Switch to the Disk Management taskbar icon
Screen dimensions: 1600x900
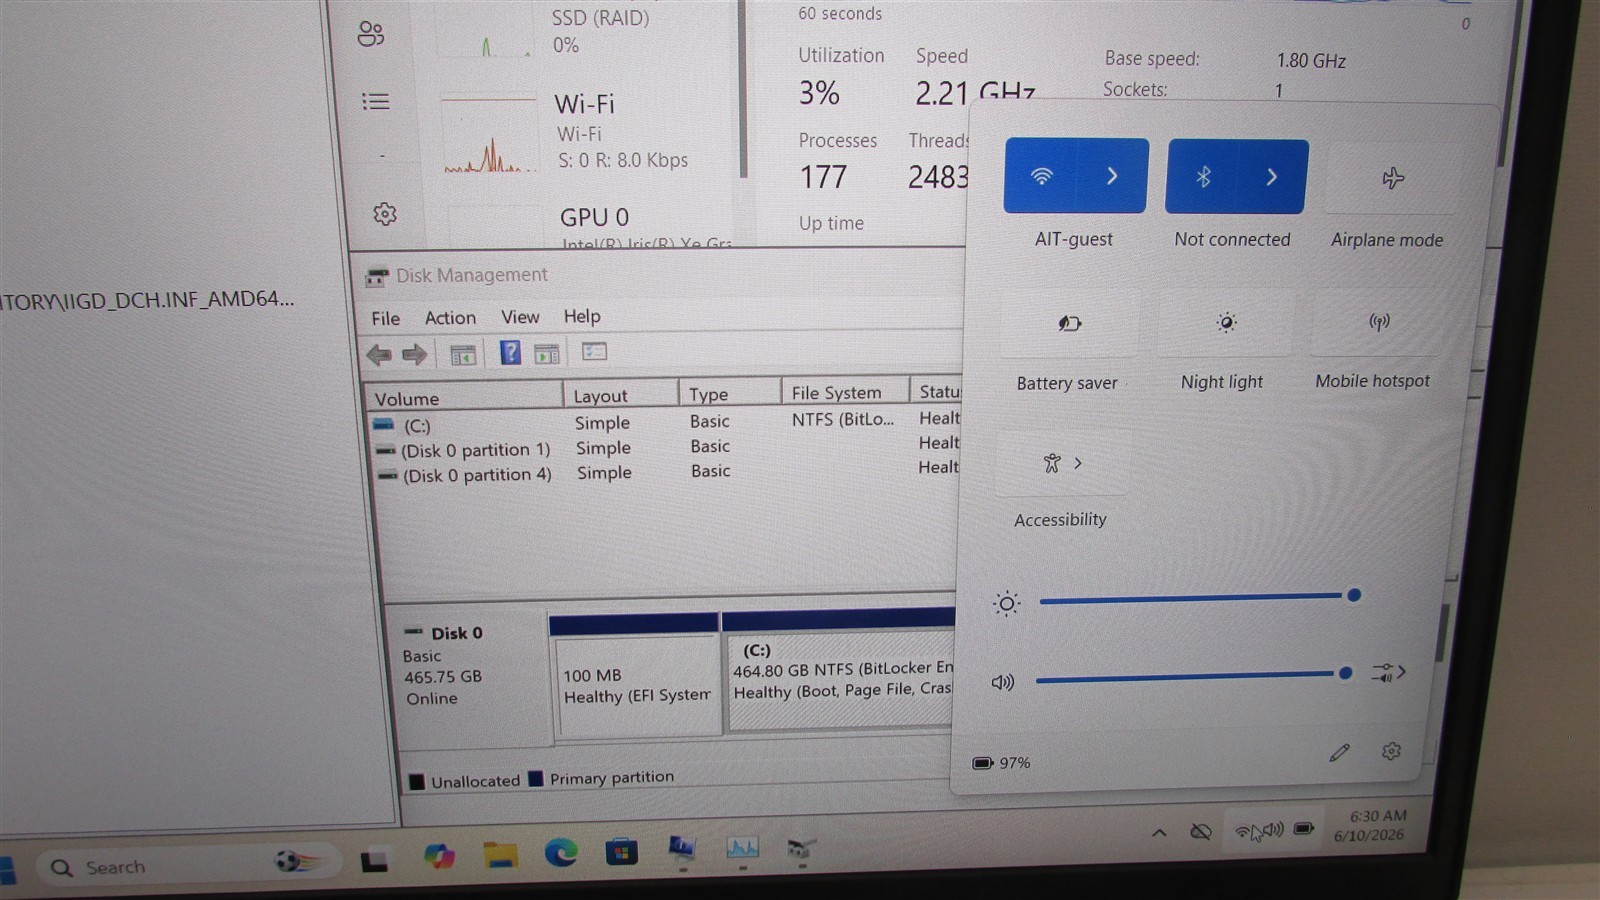[x=801, y=849]
